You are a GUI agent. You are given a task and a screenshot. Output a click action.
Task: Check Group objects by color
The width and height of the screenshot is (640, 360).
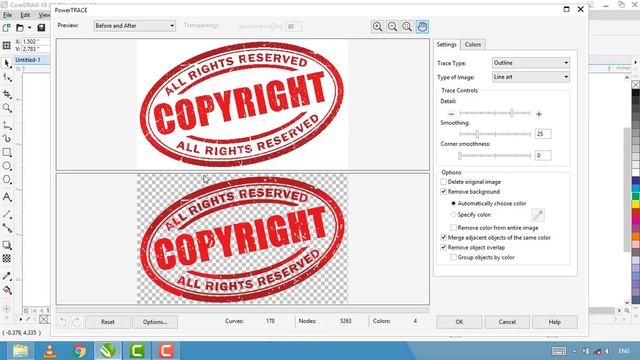(x=453, y=257)
